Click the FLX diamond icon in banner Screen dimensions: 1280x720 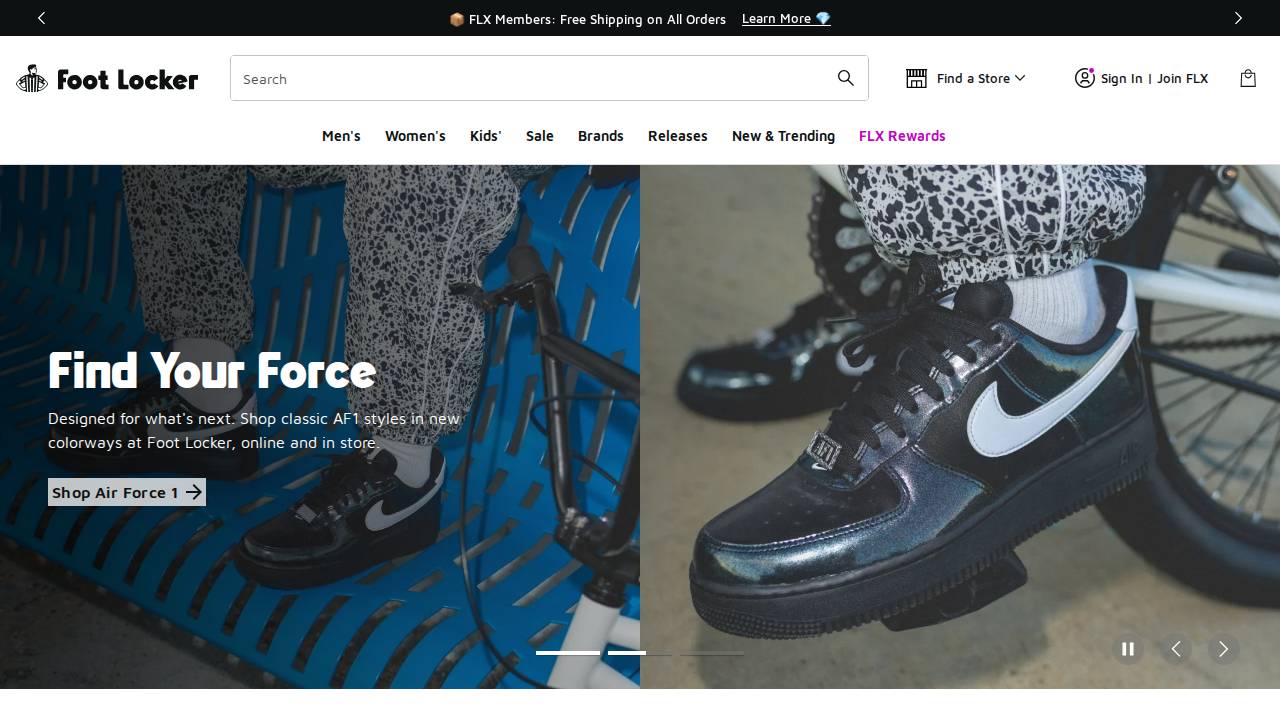pyautogui.click(x=822, y=18)
